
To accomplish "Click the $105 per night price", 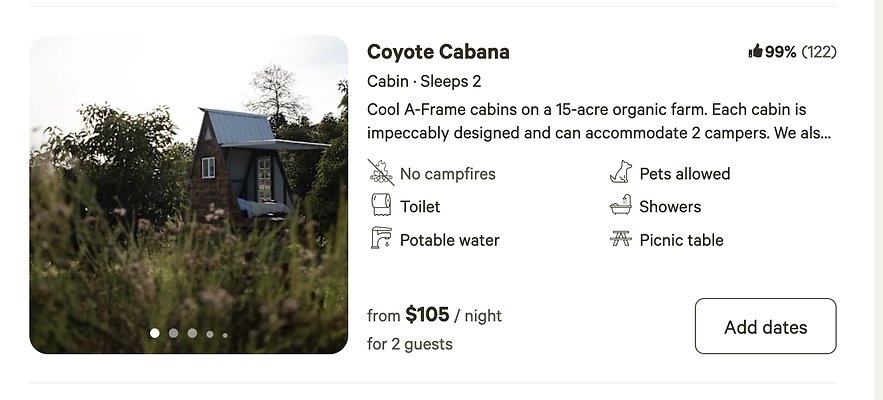I will [427, 315].
